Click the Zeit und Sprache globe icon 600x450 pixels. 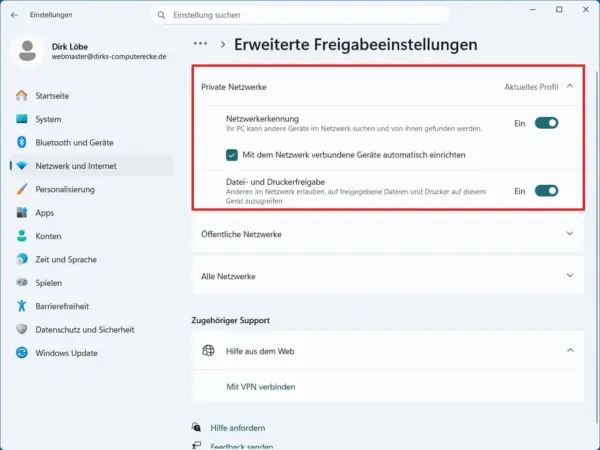pyautogui.click(x=22, y=259)
